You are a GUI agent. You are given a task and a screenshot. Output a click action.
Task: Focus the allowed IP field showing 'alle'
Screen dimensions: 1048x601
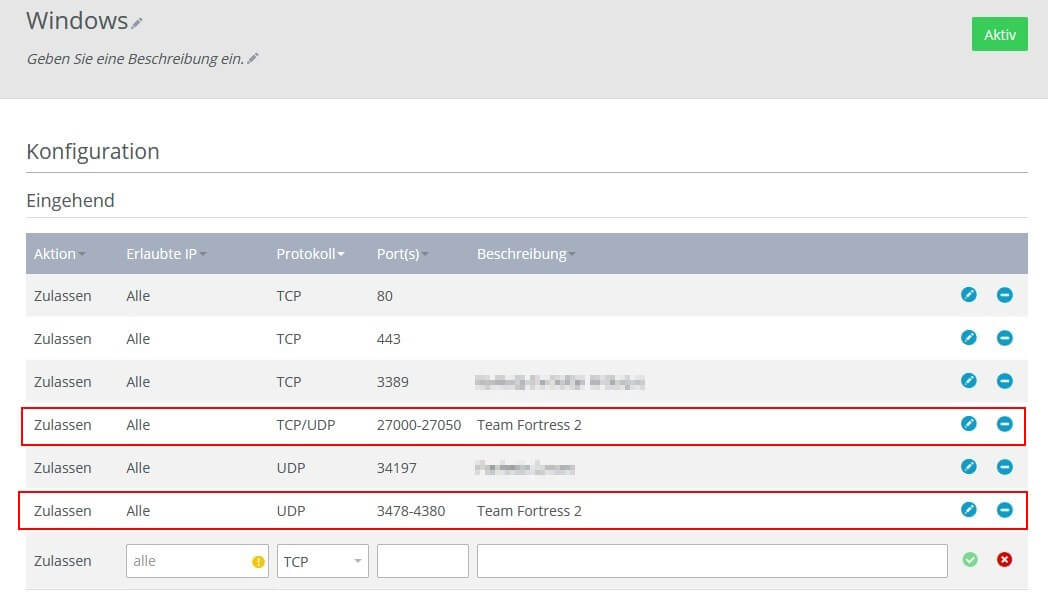point(197,561)
